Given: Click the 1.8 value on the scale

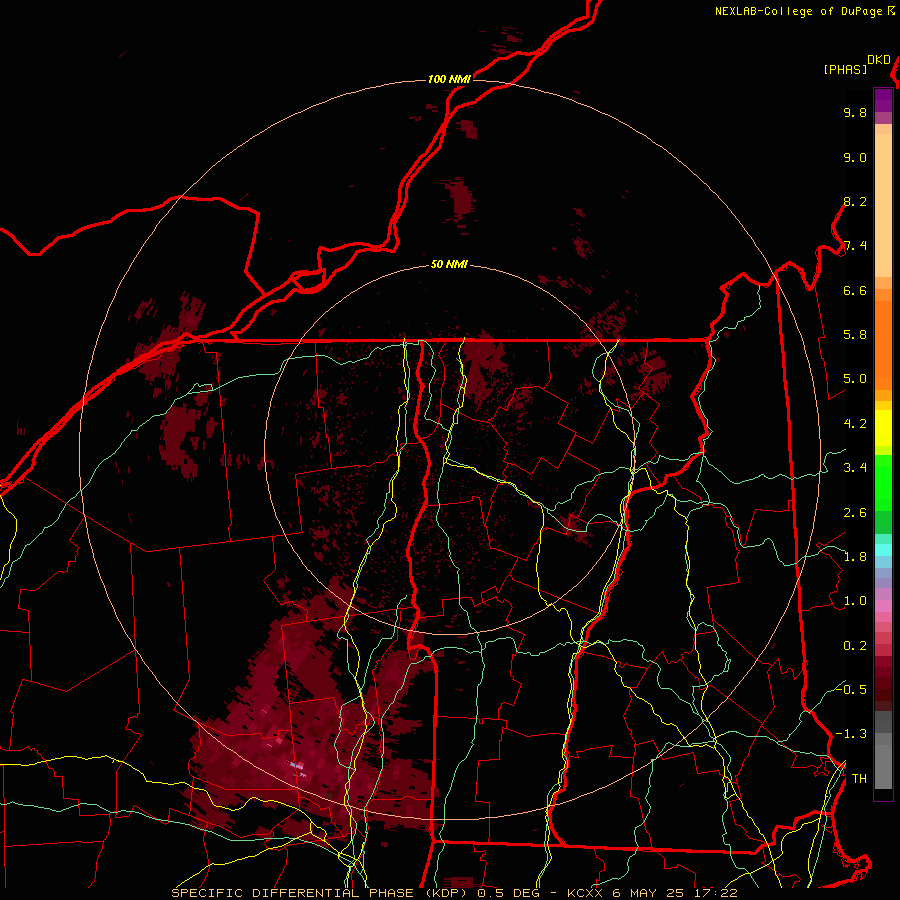Looking at the screenshot, I should (x=855, y=557).
